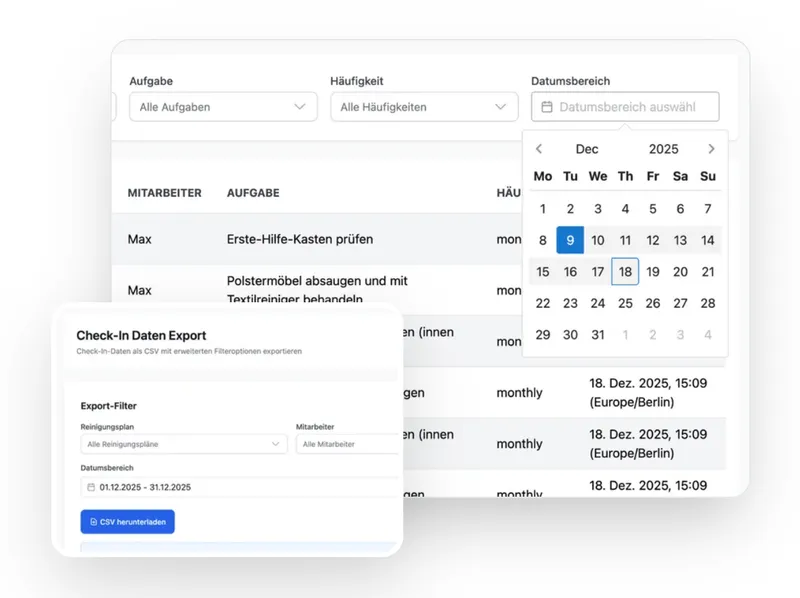
Task: Click the export date range 01.12.2025 - 31.12.2025 field
Action: pos(240,487)
